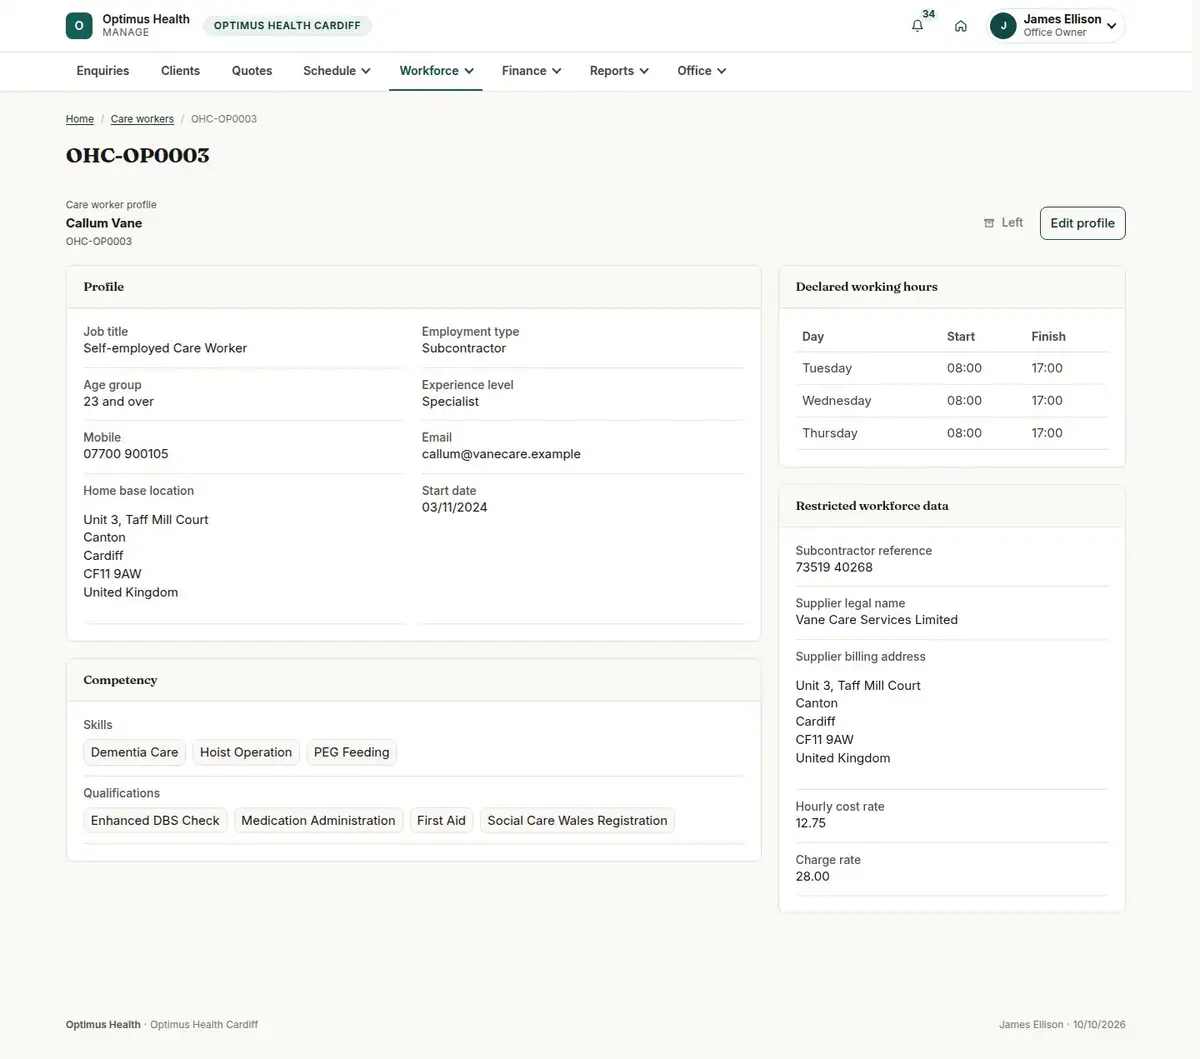Screen dimensions: 1200x1059
Task: Select the First Aid qualification tag
Action: click(441, 820)
